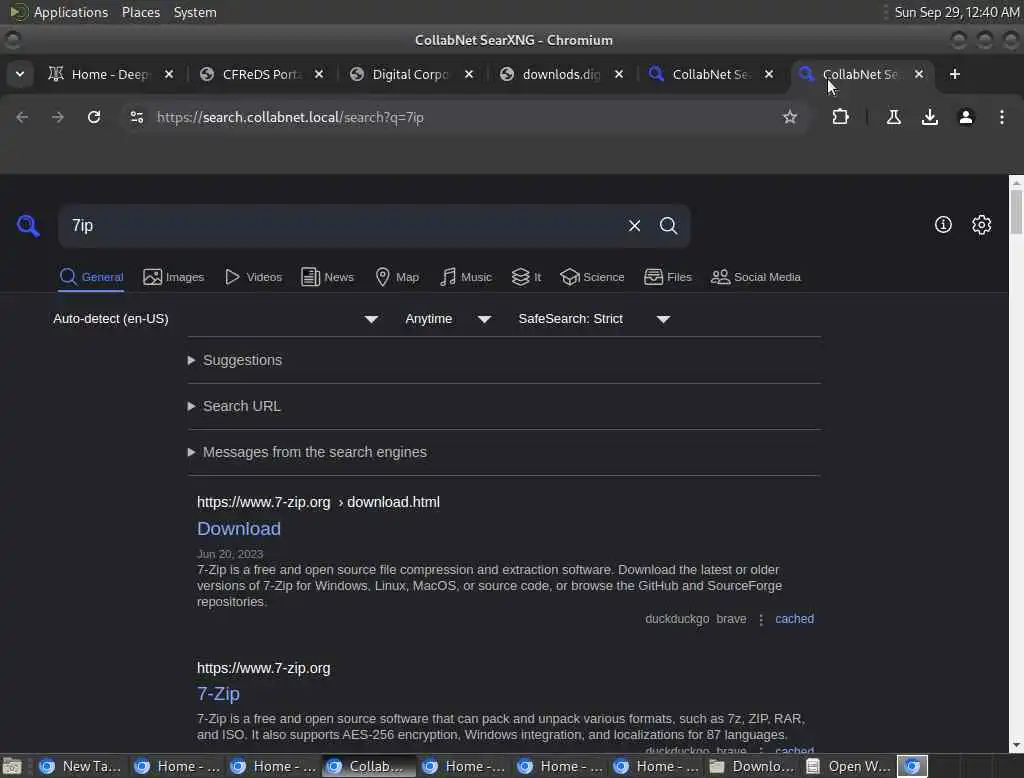The height and width of the screenshot is (778, 1024).
Task: Select the News search category
Action: click(327, 277)
